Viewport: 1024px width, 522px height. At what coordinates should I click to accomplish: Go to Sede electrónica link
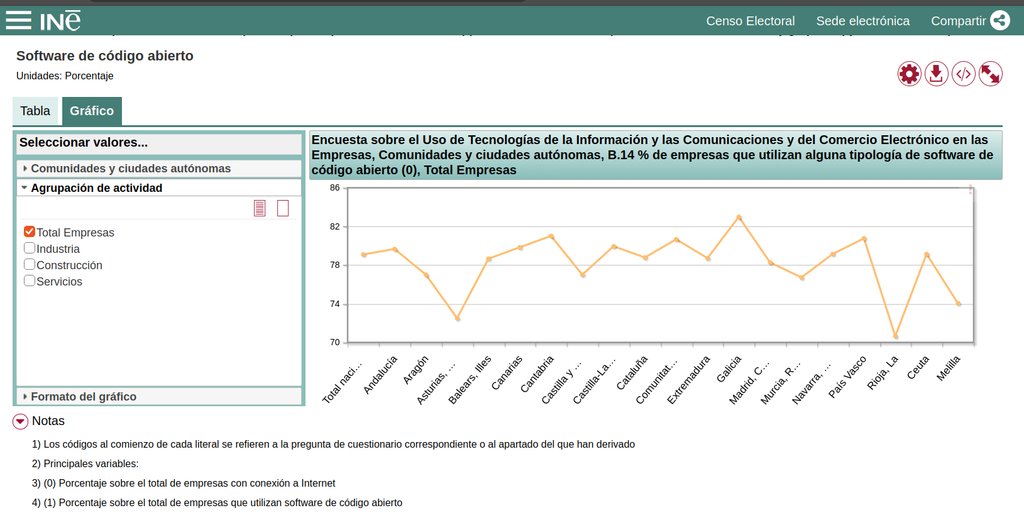point(863,21)
